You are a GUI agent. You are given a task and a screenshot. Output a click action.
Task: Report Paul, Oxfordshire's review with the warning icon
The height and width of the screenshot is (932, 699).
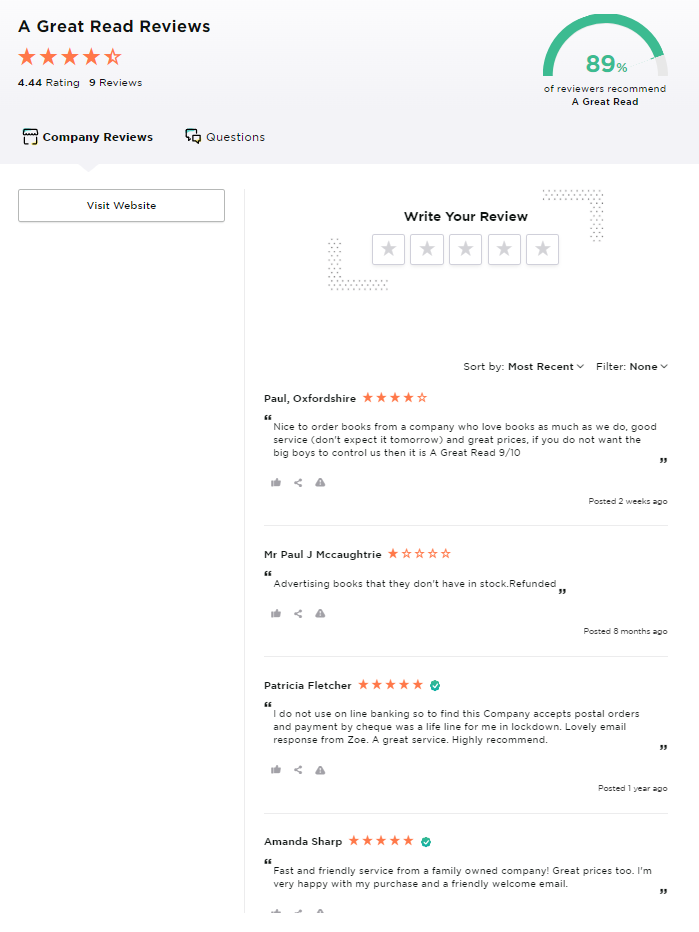tap(320, 482)
